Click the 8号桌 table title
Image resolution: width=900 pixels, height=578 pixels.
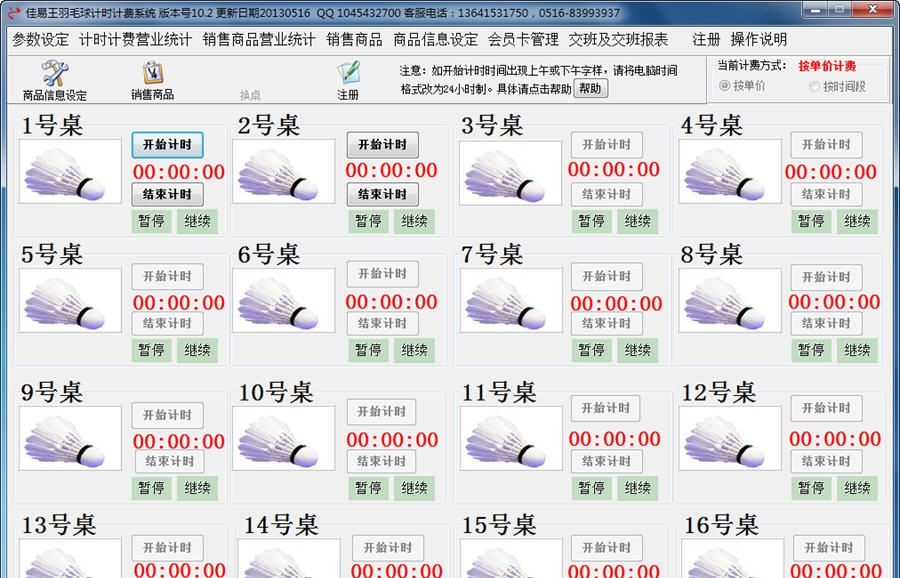pyautogui.click(x=712, y=254)
